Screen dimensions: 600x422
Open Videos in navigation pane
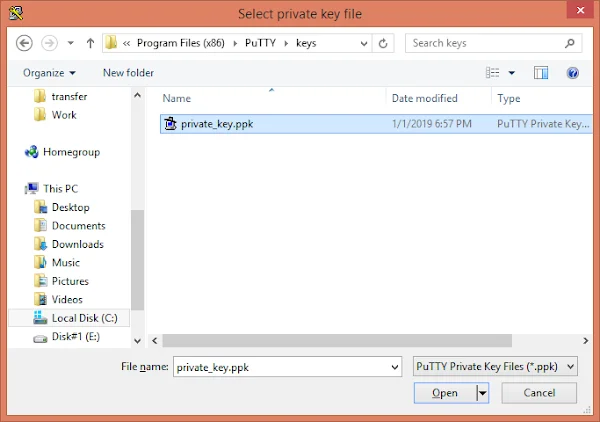pos(67,300)
